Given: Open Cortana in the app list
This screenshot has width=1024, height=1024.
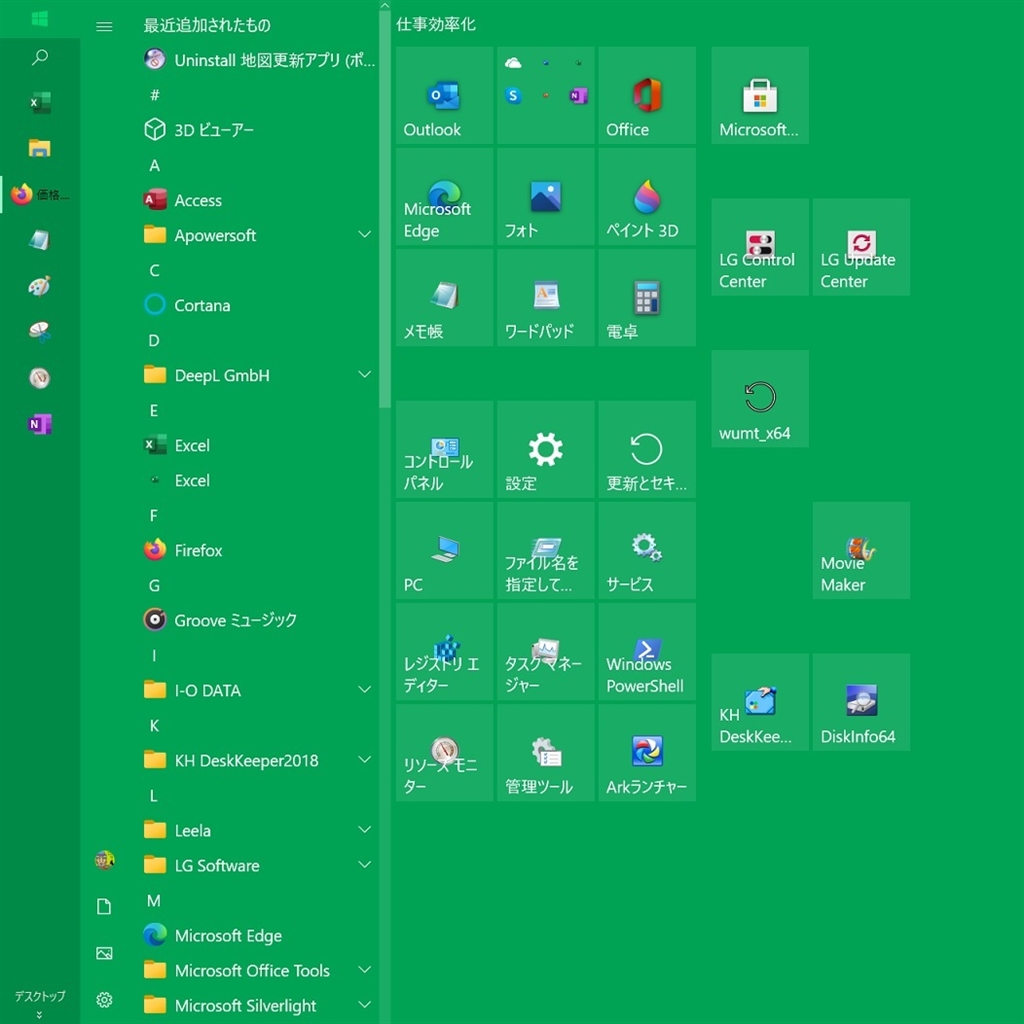Looking at the screenshot, I should [x=258, y=305].
